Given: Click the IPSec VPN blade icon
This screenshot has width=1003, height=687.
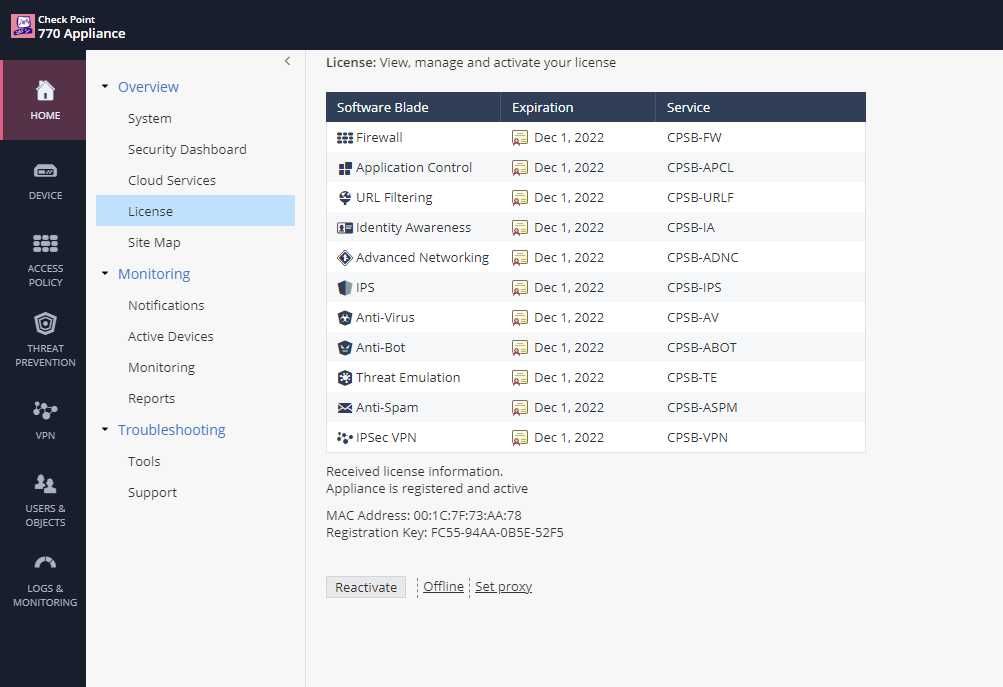Looking at the screenshot, I should tap(345, 438).
